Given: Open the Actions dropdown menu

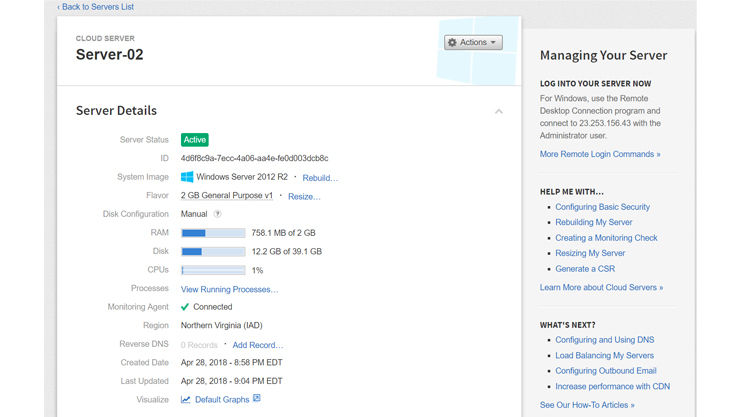Looking at the screenshot, I should click(473, 42).
